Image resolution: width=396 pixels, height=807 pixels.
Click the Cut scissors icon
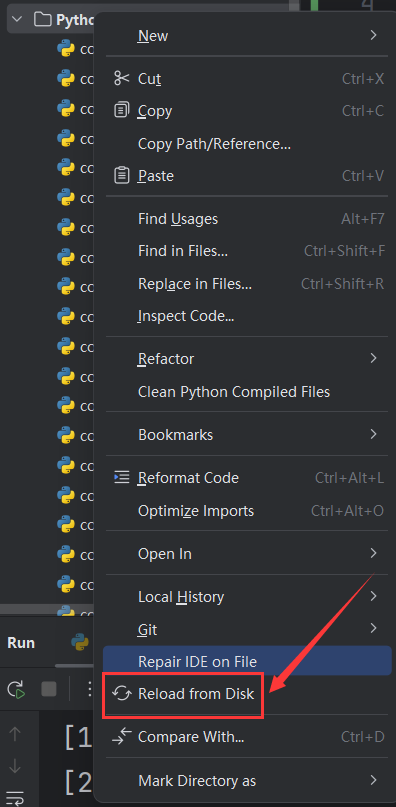point(122,79)
